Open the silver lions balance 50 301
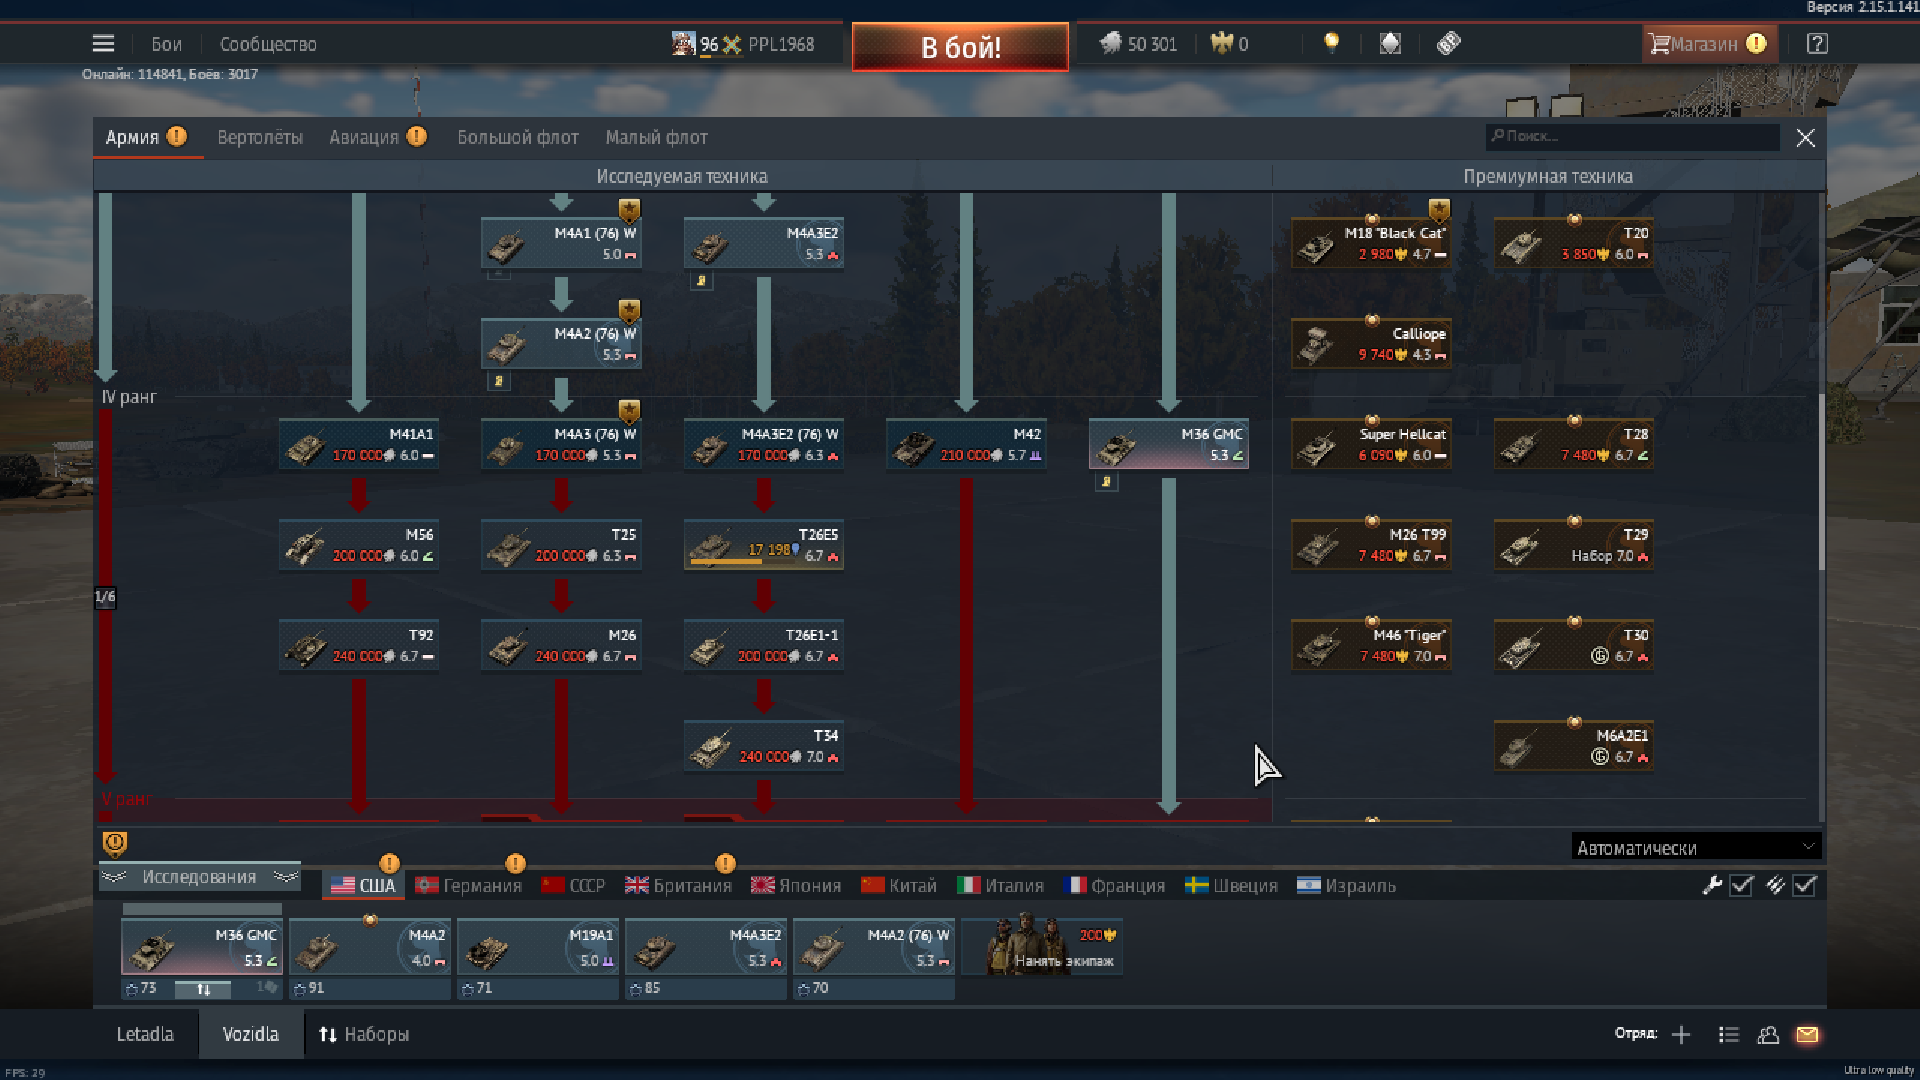Screen dimensions: 1920x1080 [1139, 44]
